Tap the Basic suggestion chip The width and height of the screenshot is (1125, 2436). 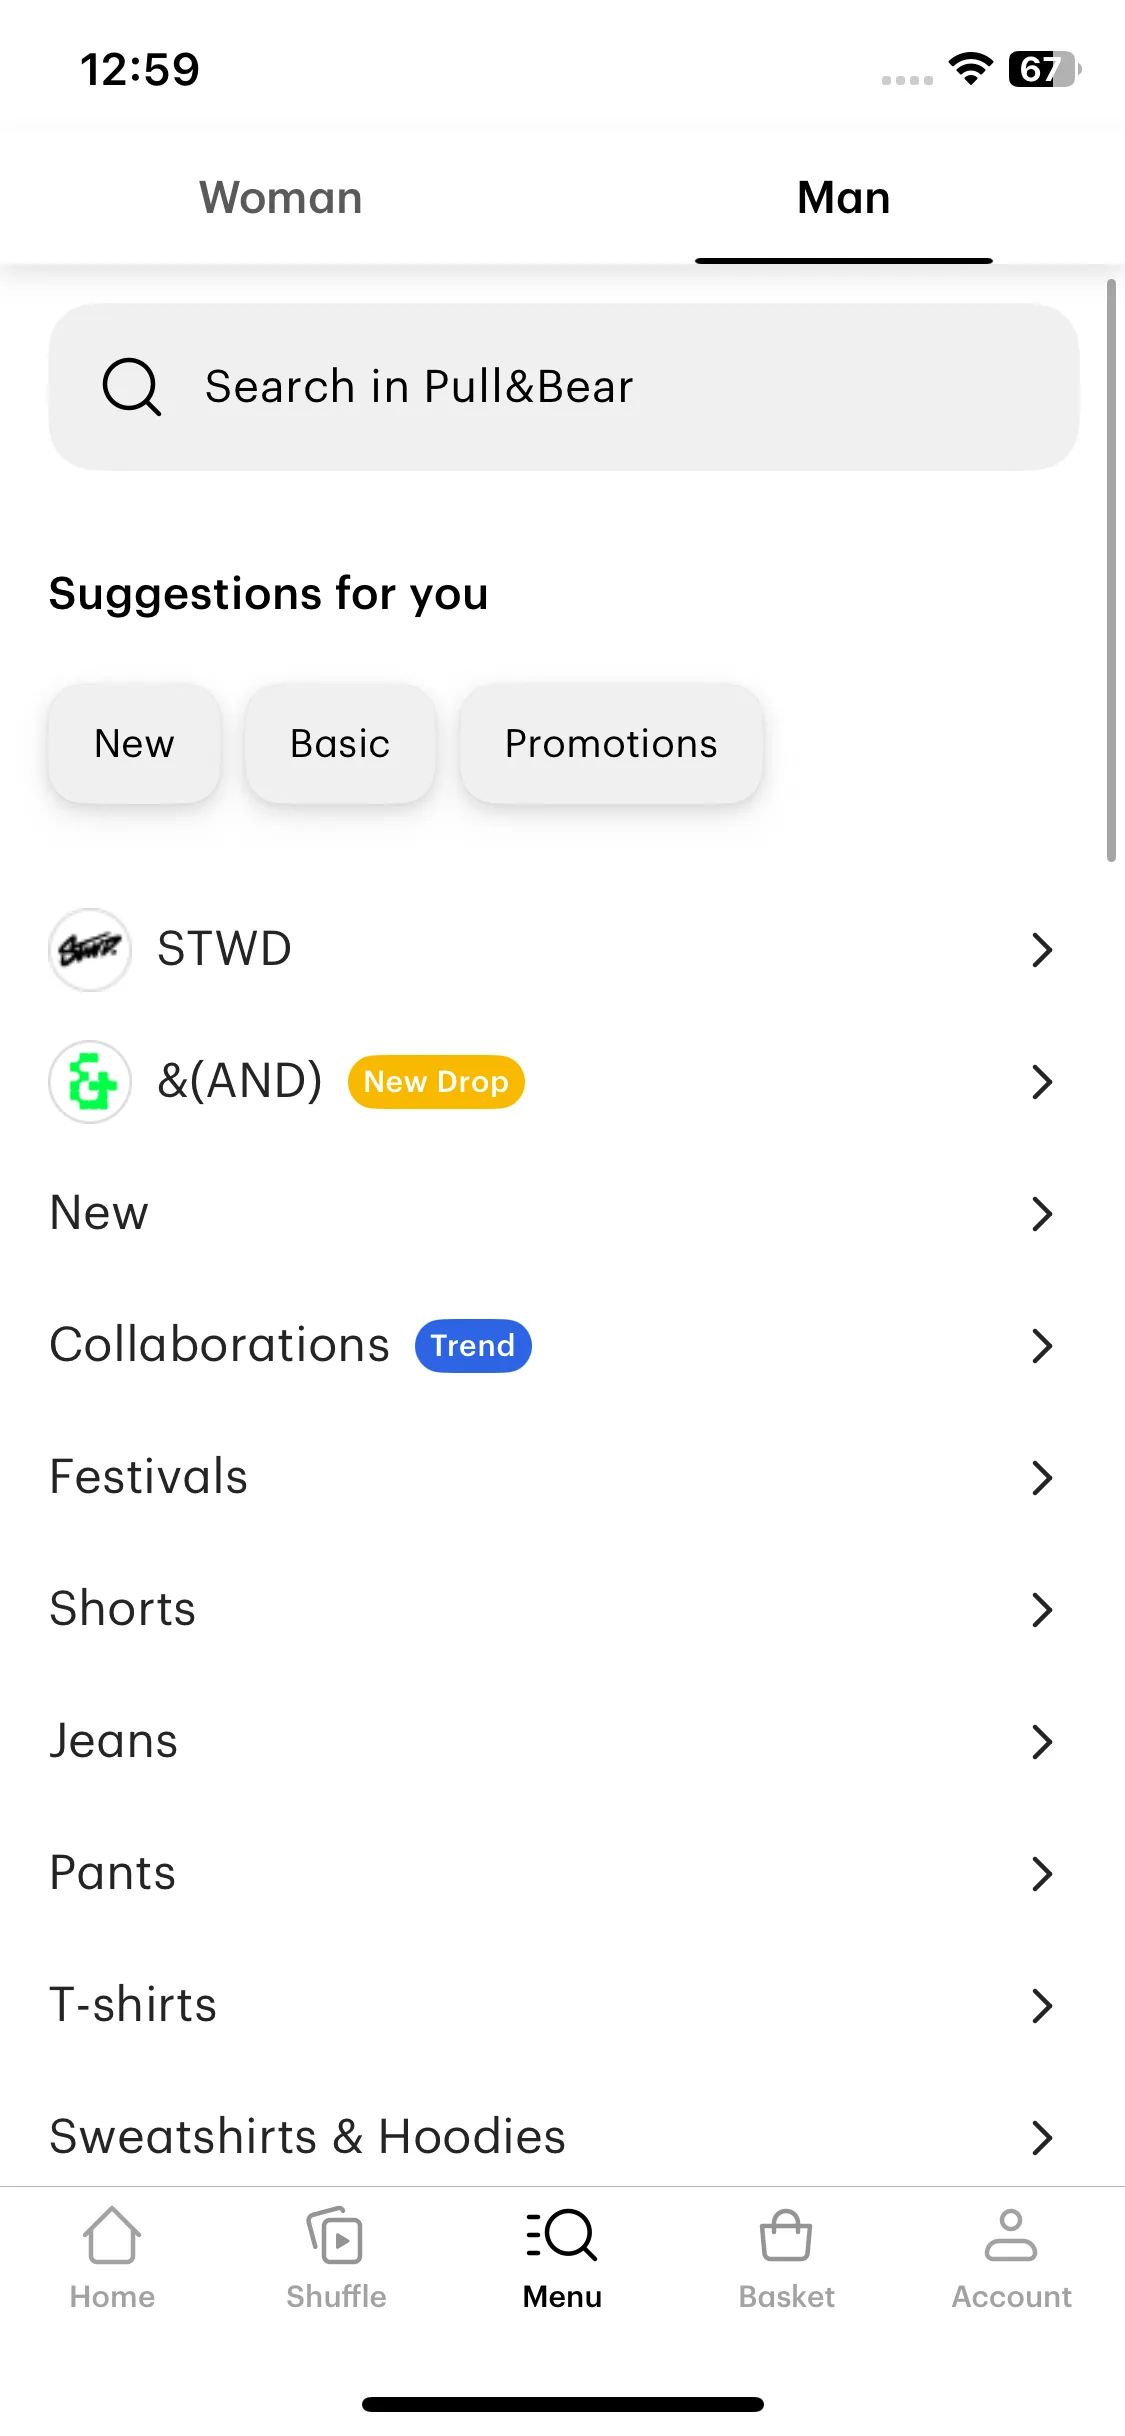[340, 744]
